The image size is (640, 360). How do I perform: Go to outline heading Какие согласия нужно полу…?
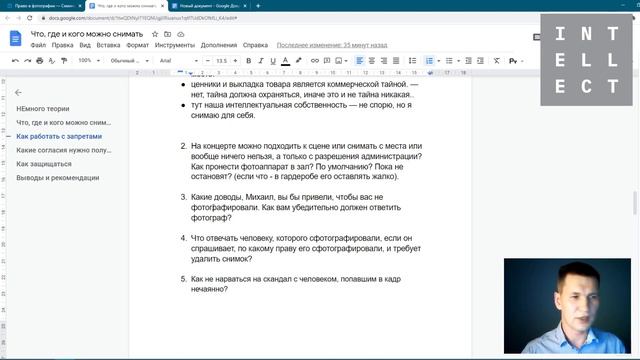64,150
